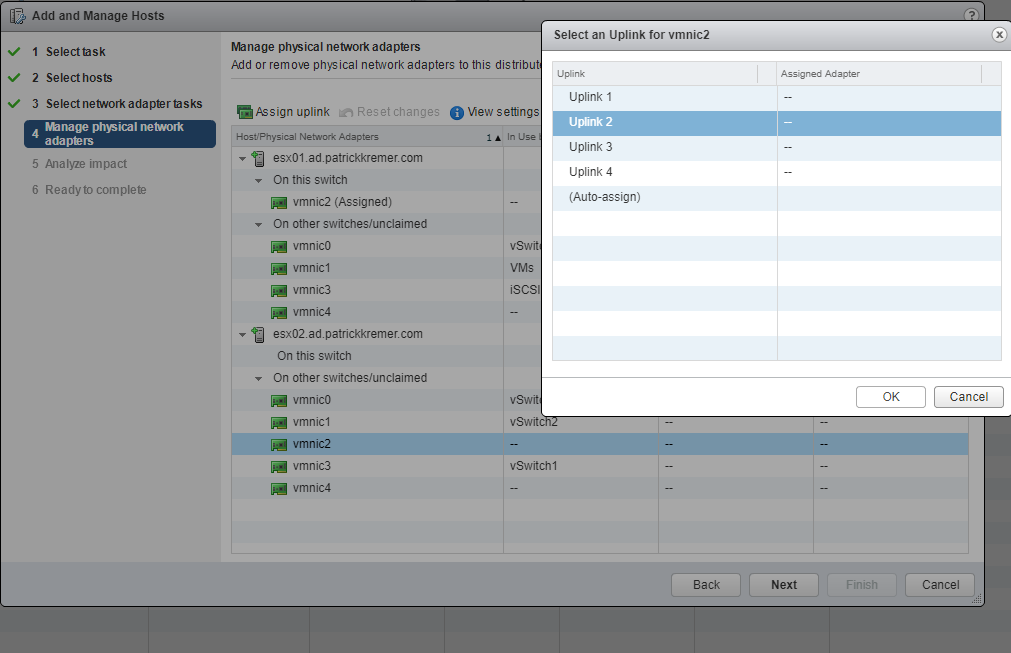This screenshot has width=1011, height=653.
Task: Click Next in the wizard
Action: [783, 585]
